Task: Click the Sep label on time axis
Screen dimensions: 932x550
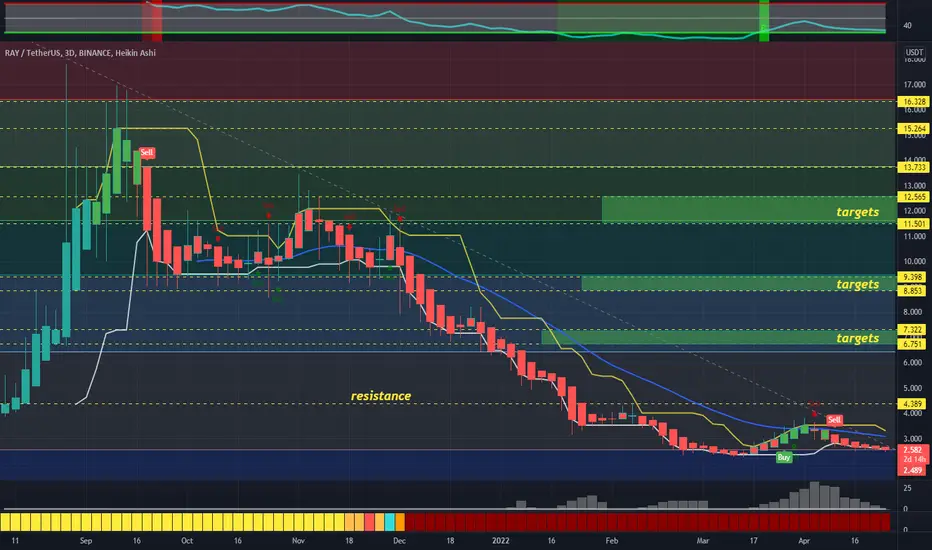Action: 86,540
